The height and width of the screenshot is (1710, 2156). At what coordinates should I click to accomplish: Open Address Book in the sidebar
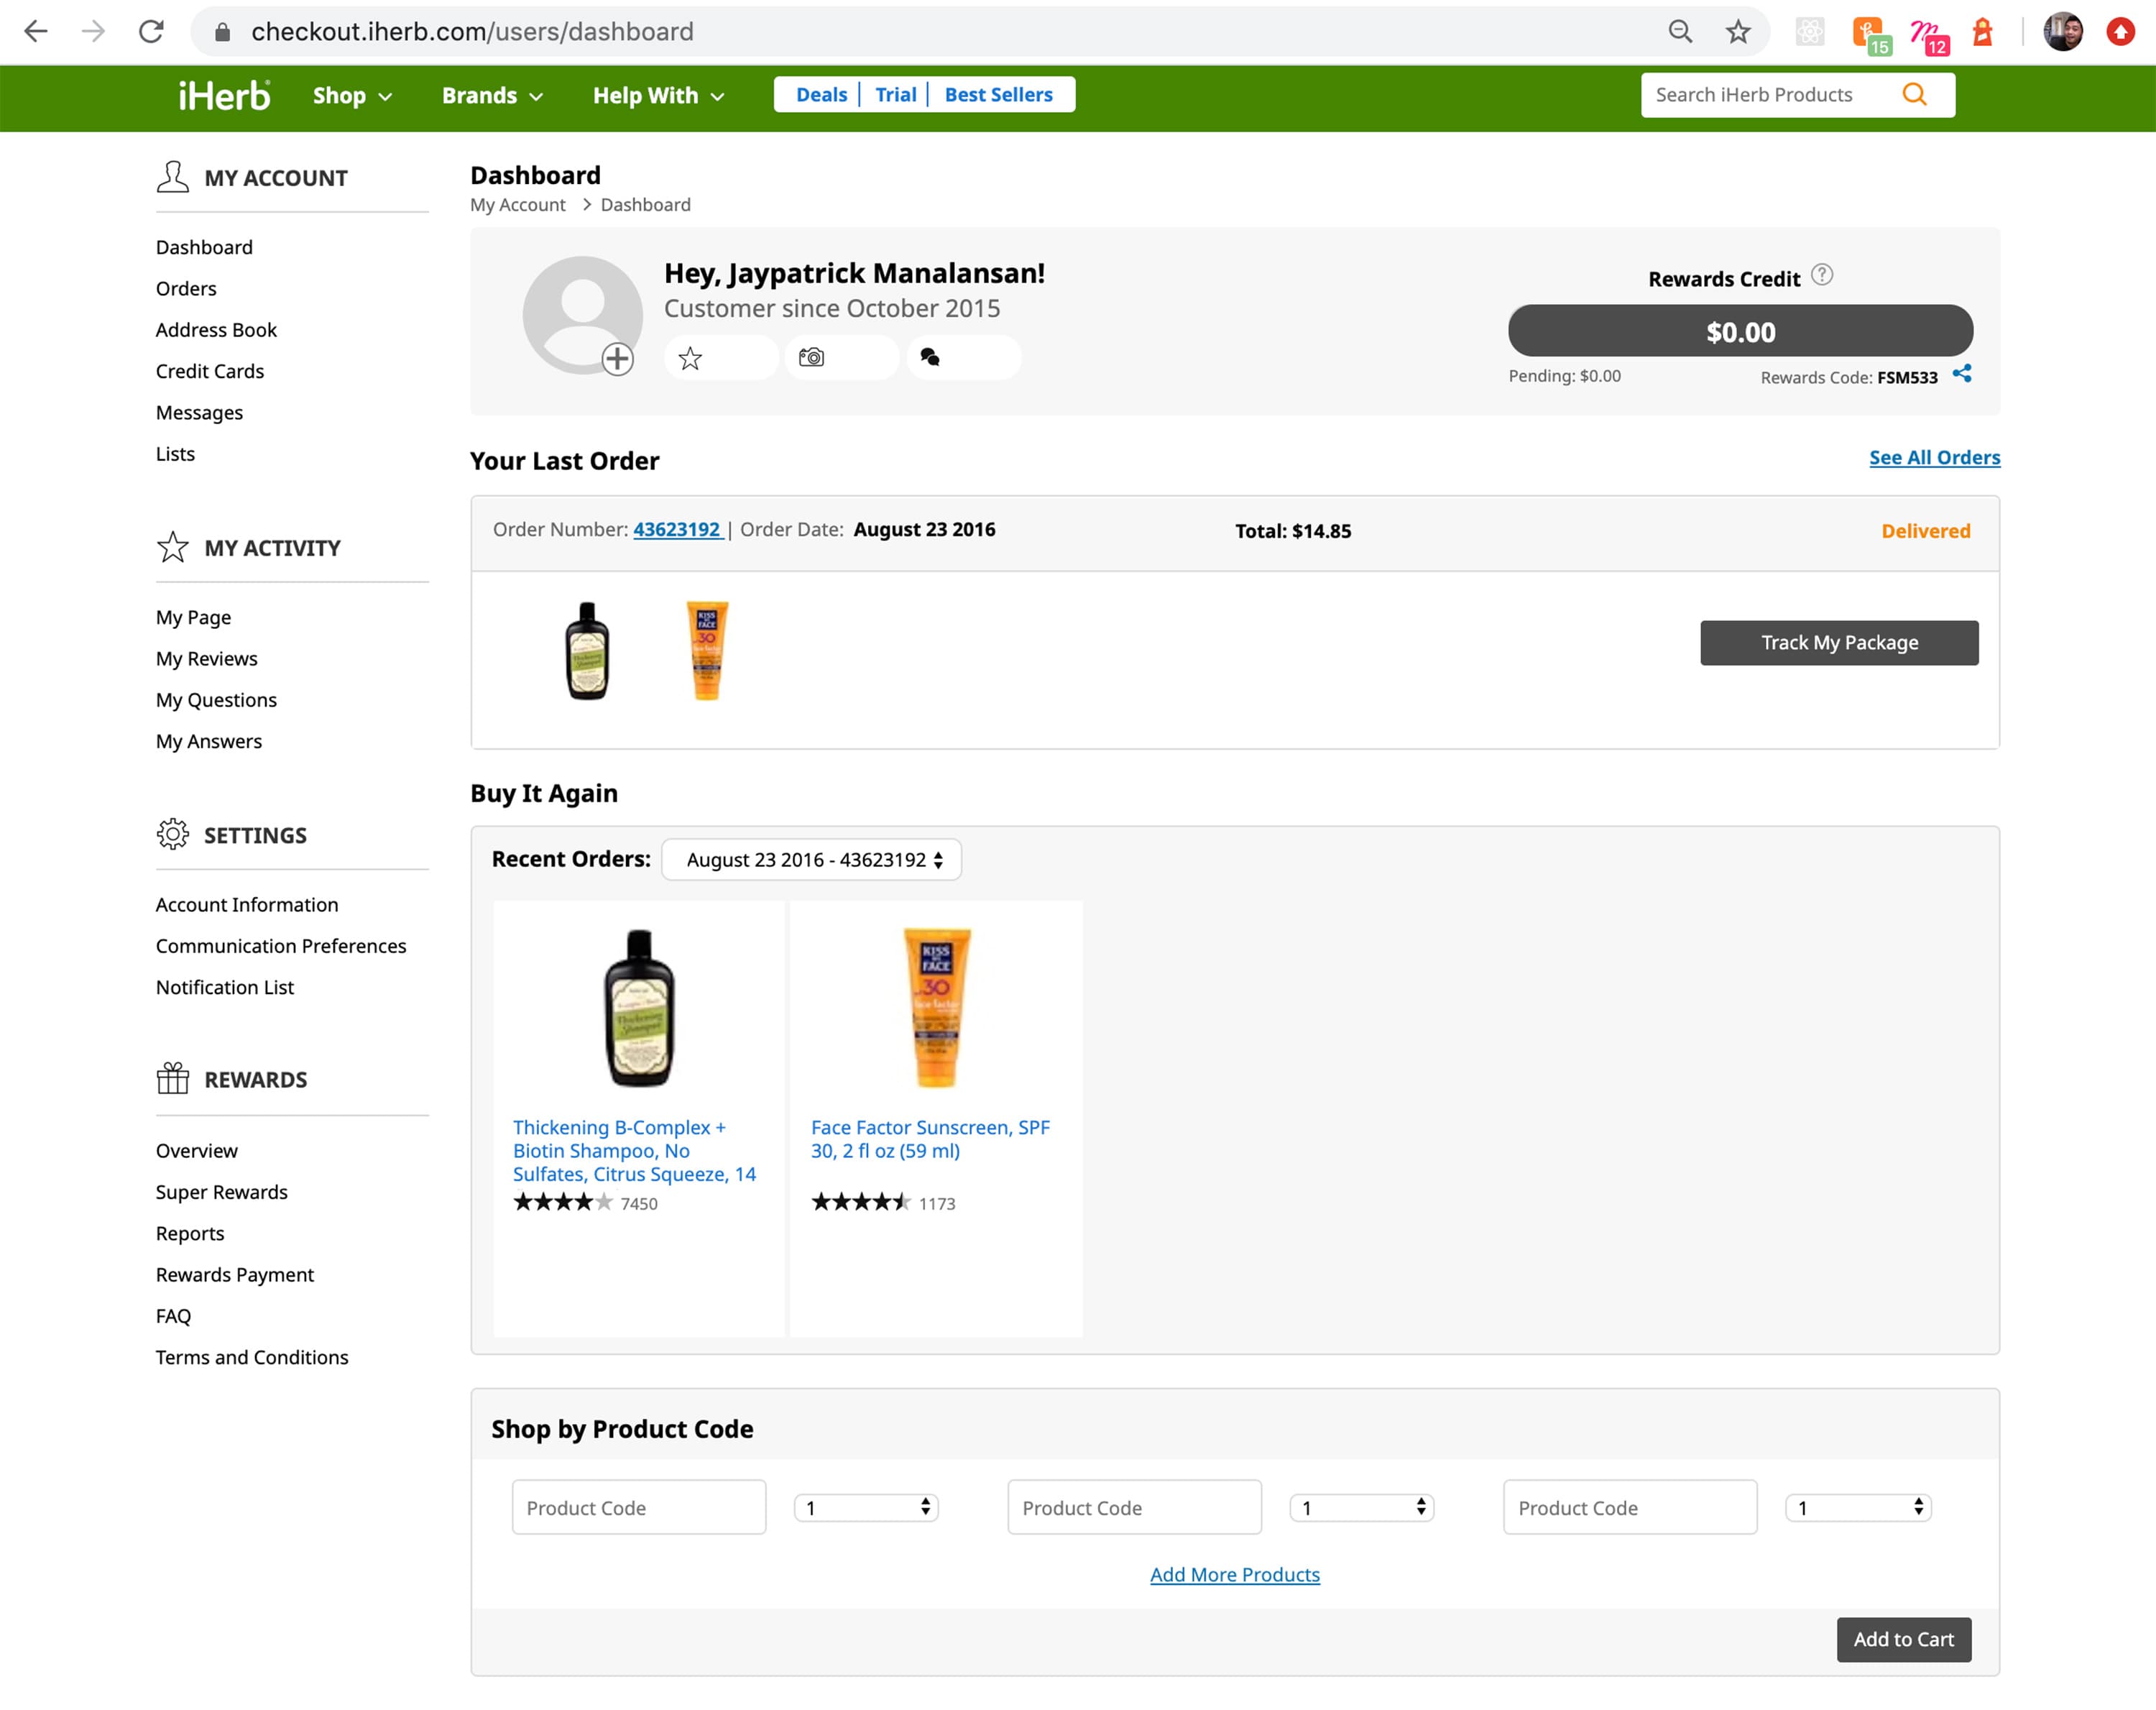tap(216, 329)
